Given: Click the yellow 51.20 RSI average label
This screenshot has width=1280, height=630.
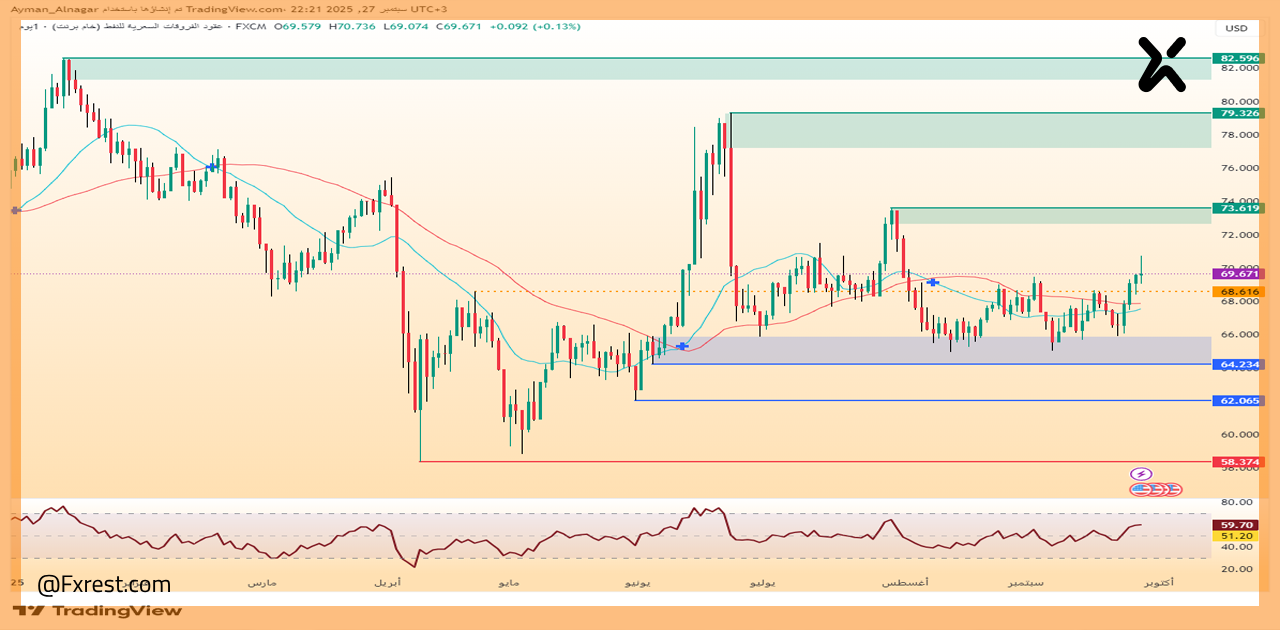Looking at the screenshot, I should pos(1239,536).
